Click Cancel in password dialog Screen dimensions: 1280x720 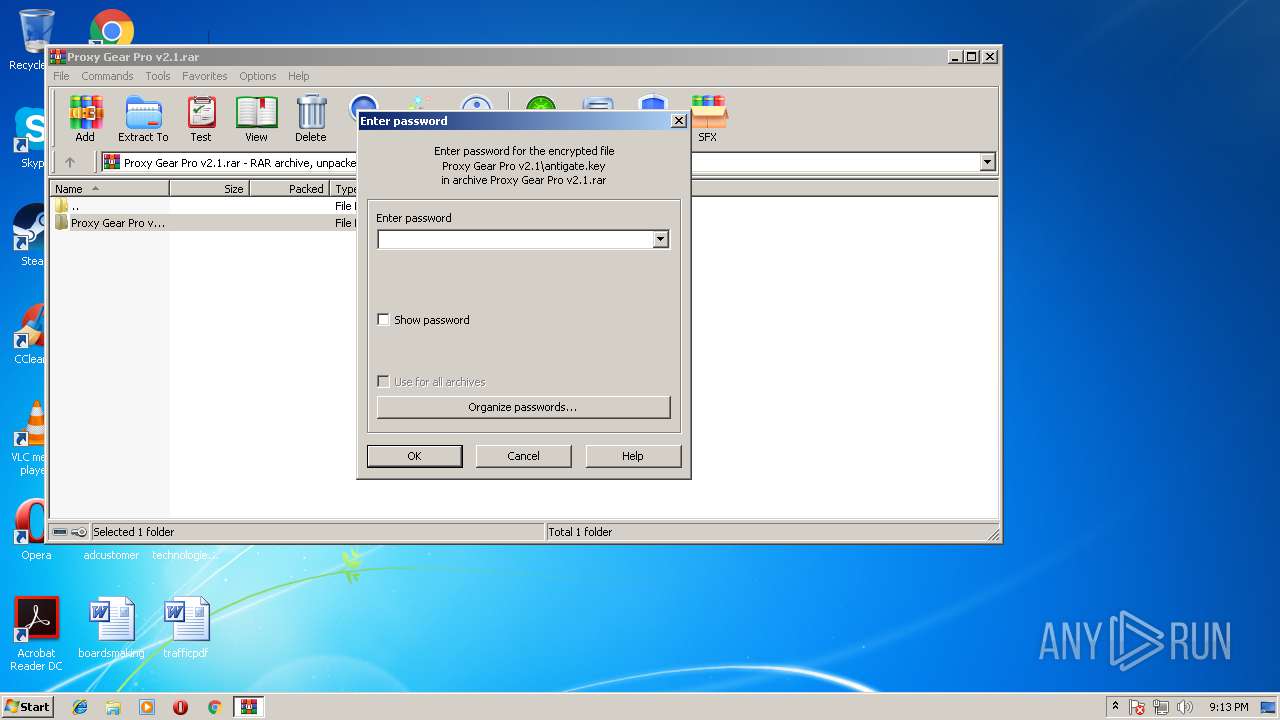click(x=523, y=456)
